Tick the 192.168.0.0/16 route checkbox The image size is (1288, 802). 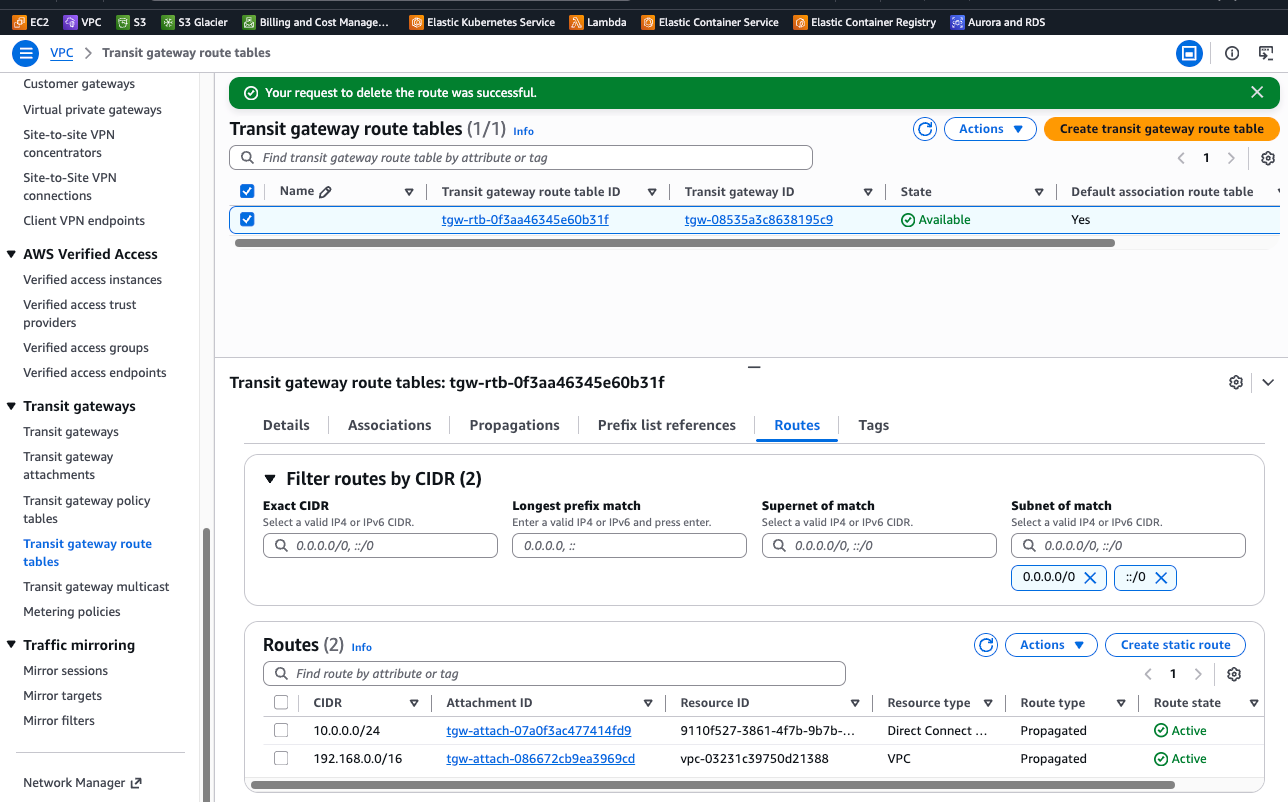281,759
